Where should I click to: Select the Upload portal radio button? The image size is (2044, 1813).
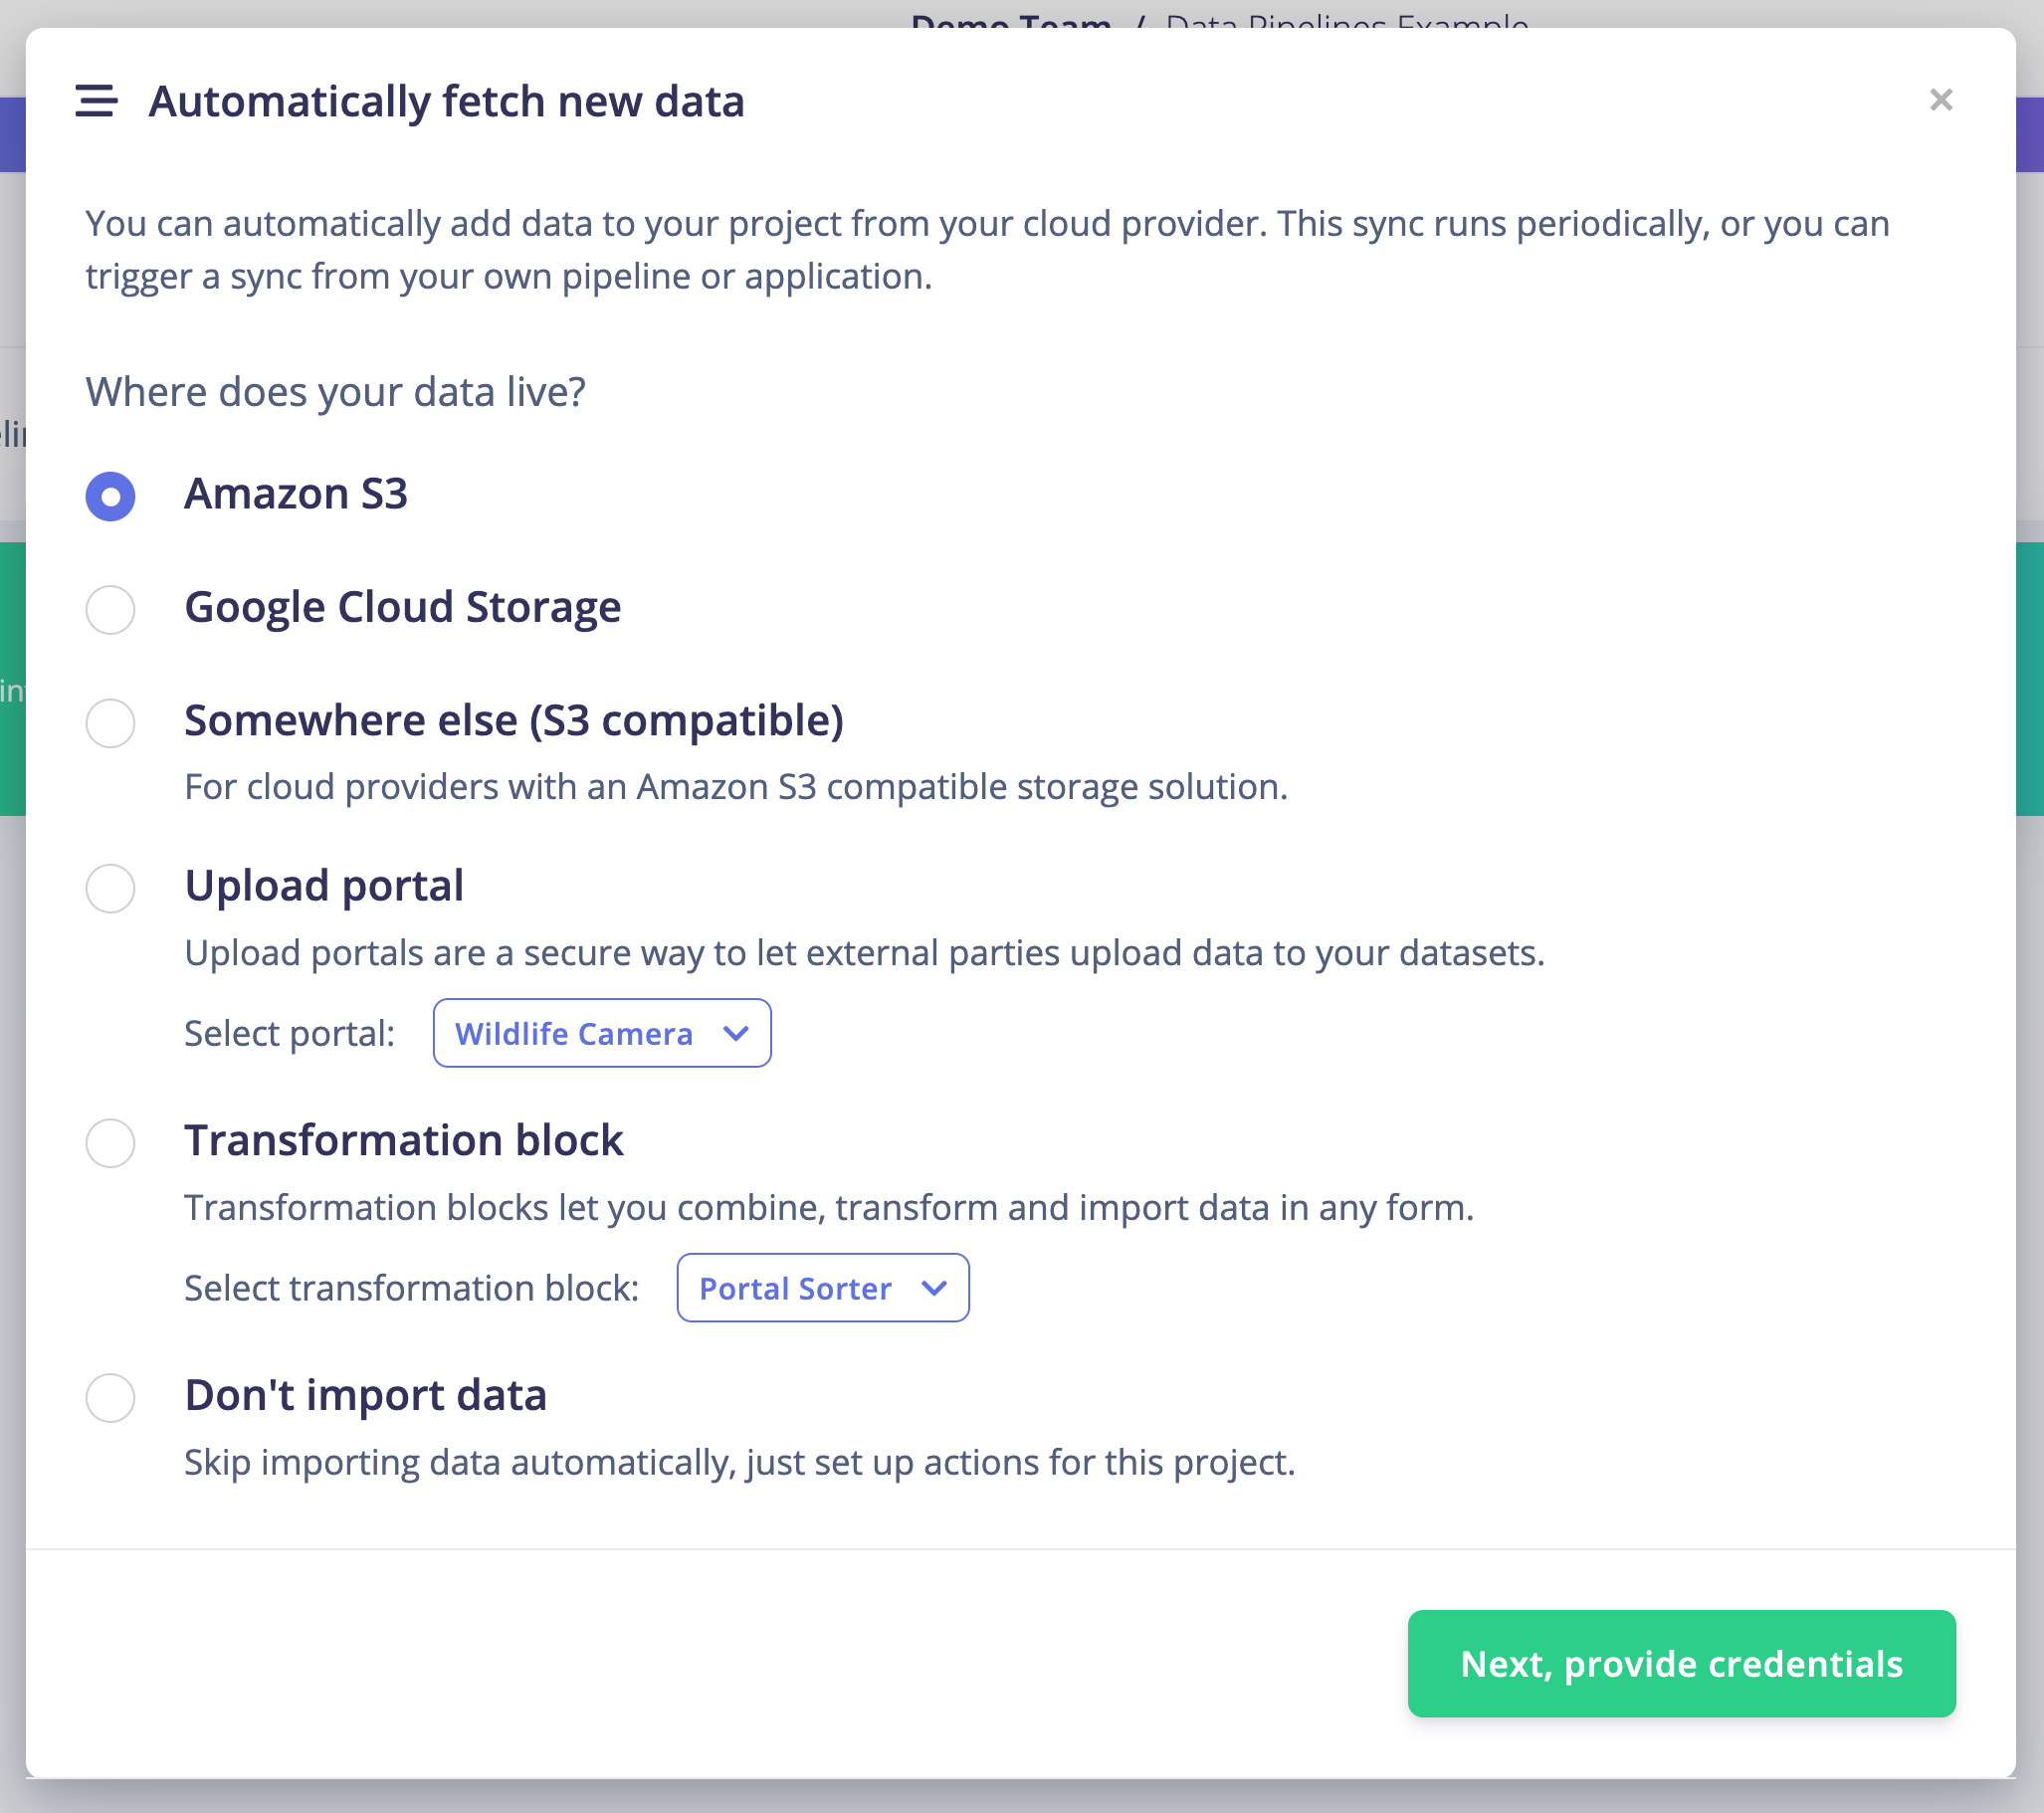110,888
